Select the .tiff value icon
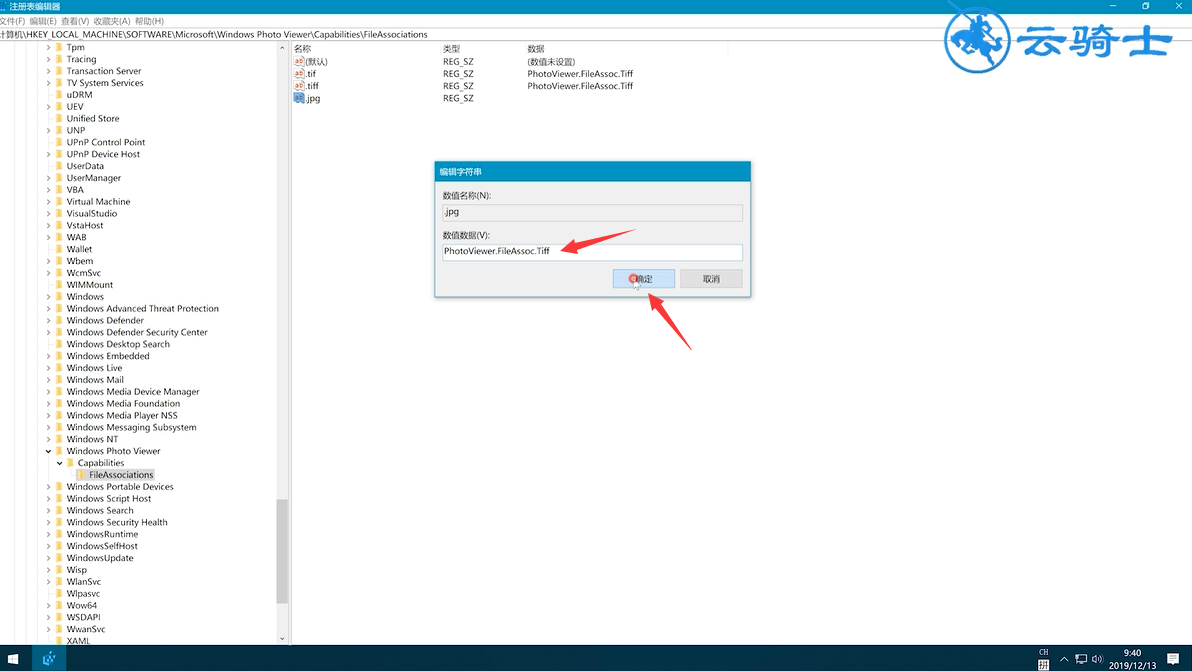The image size is (1192, 671). click(x=299, y=86)
